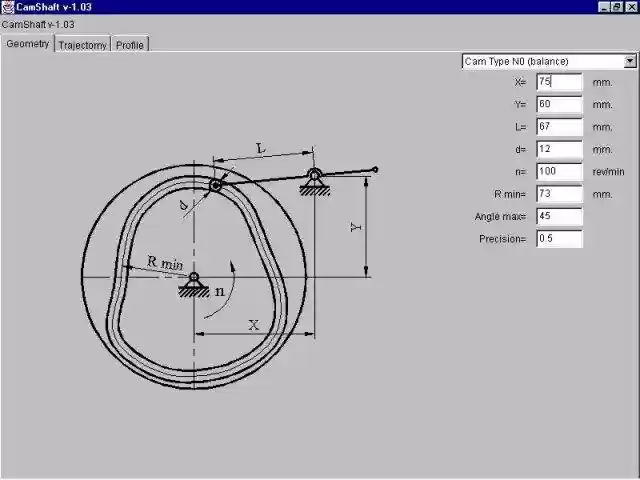Click the X= input field
Viewport: 640px width, 480px height.
click(559, 82)
